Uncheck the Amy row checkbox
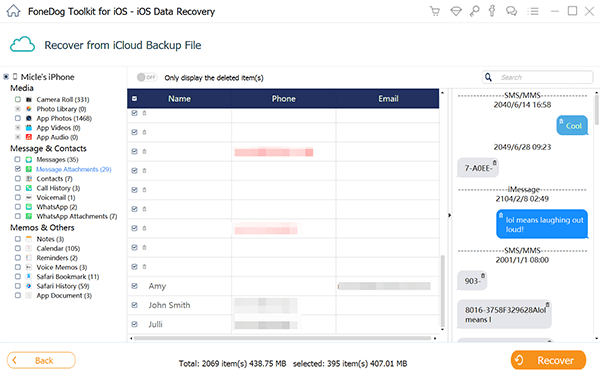 [134, 286]
